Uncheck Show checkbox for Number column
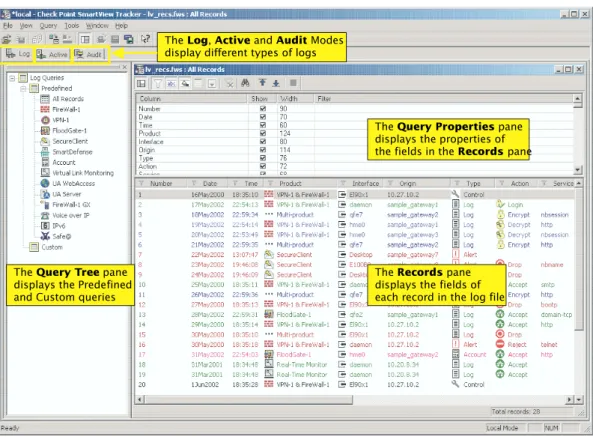593x437 pixels. click(x=263, y=108)
